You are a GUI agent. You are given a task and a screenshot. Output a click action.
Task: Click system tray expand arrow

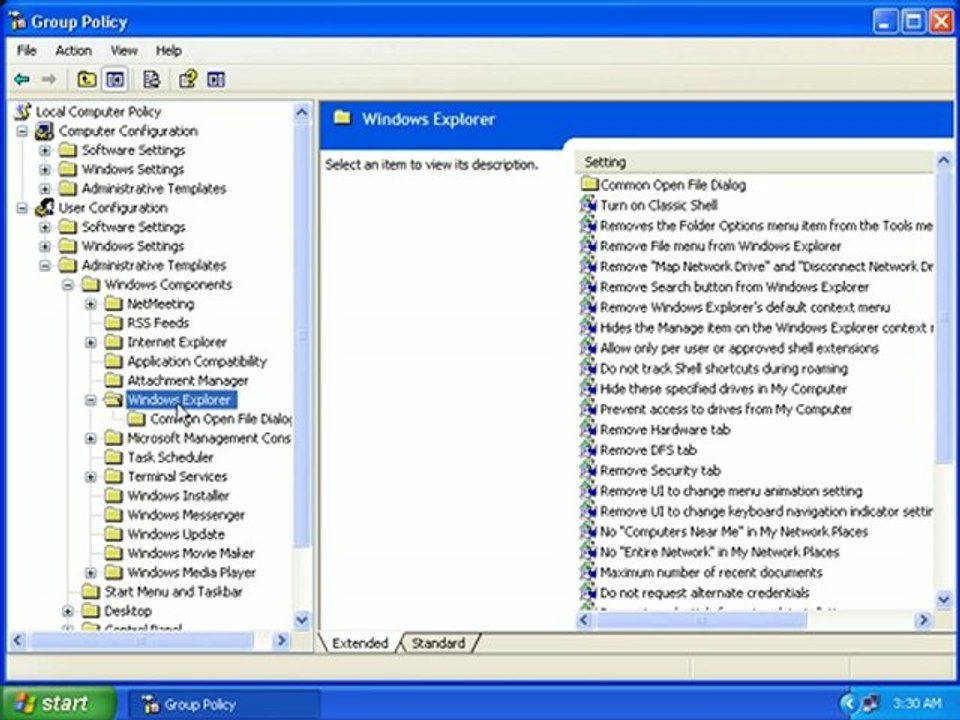(x=848, y=703)
